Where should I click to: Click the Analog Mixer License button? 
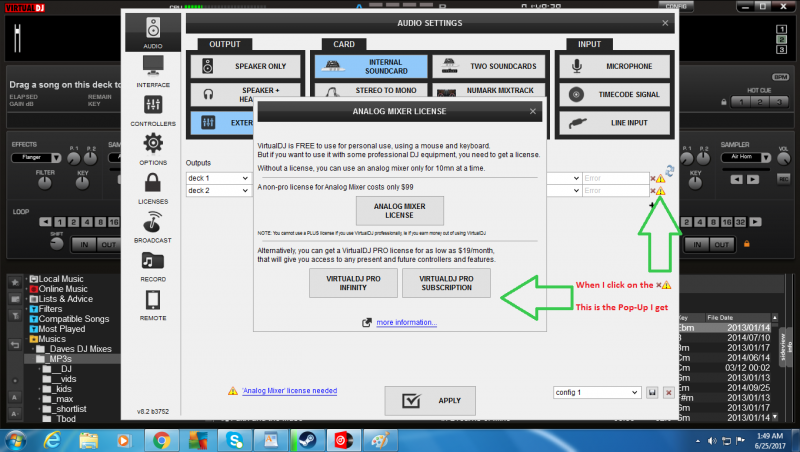click(399, 211)
